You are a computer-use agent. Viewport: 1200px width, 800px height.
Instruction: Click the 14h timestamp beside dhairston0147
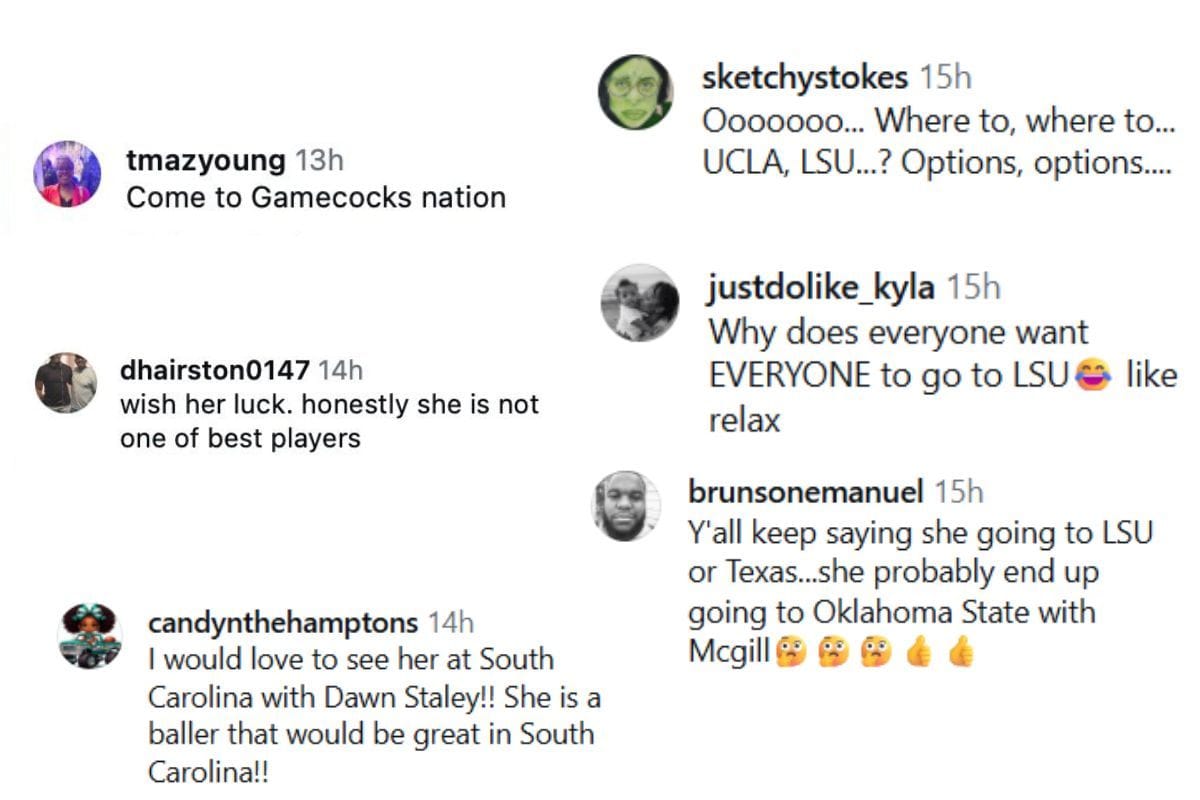(340, 371)
